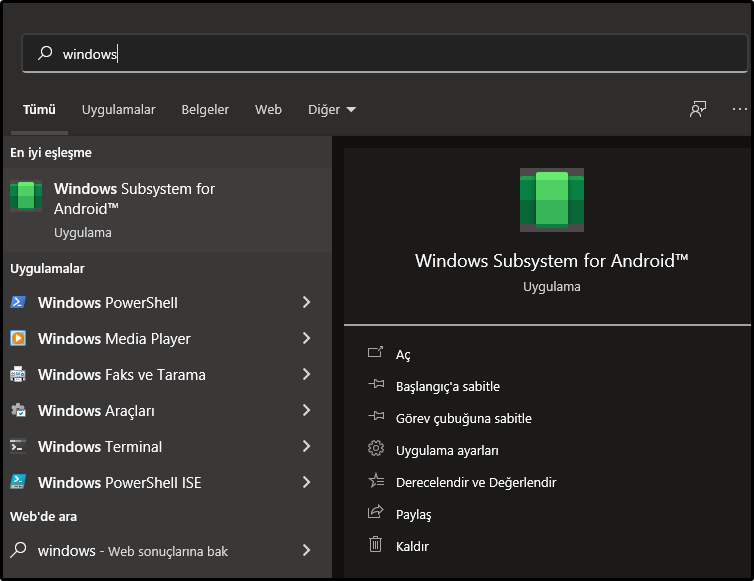Uninstall the app via Kaldır

tap(412, 547)
